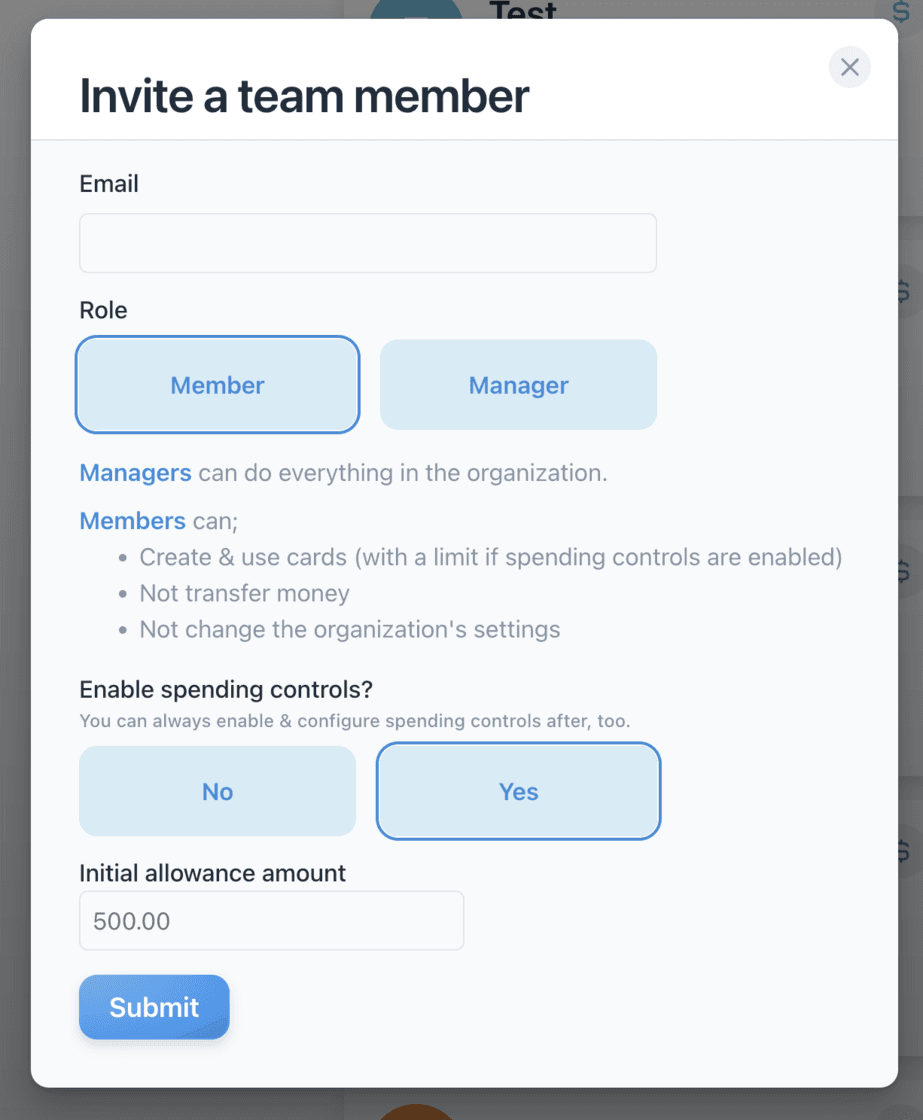The width and height of the screenshot is (923, 1120).
Task: Click the Role section label
Action: pos(103,310)
